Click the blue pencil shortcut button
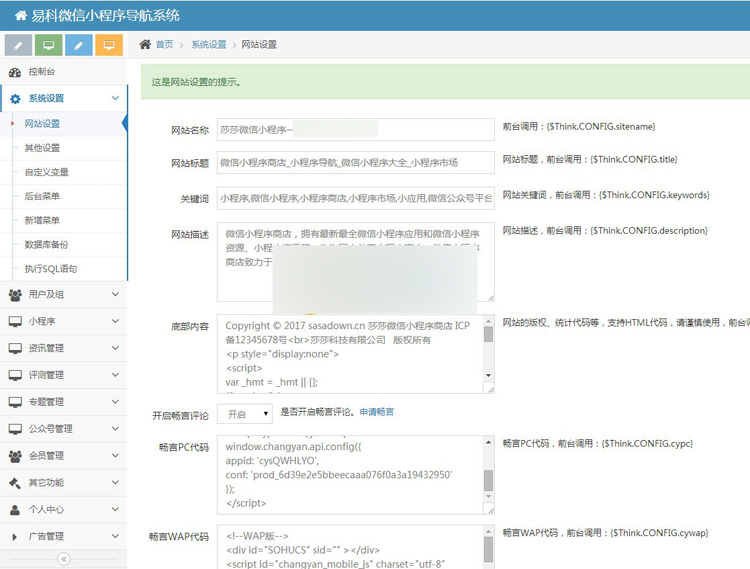This screenshot has width=750, height=569. tap(78, 45)
